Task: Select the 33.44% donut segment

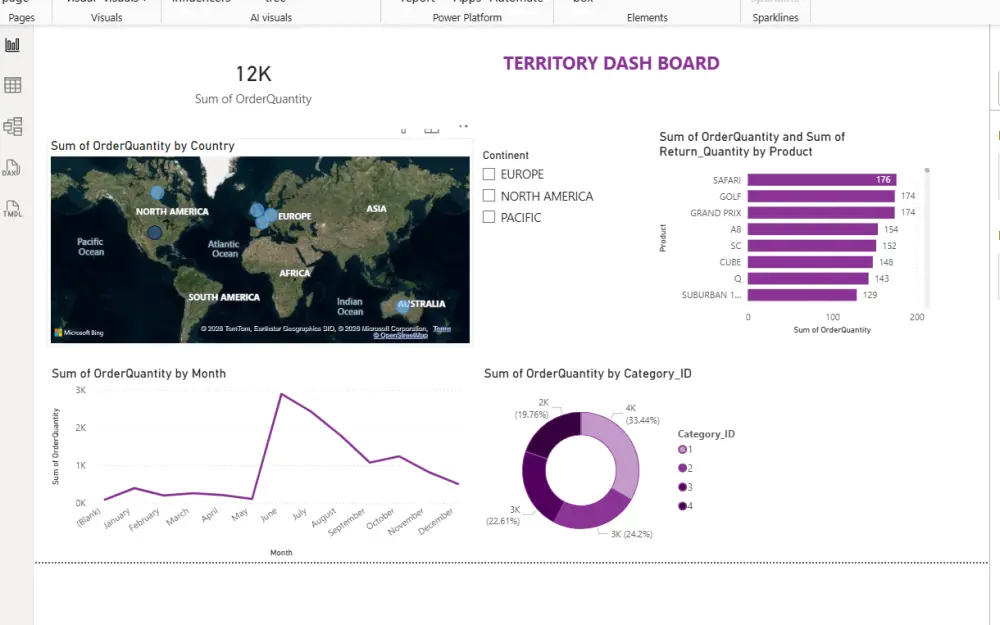Action: [619, 450]
